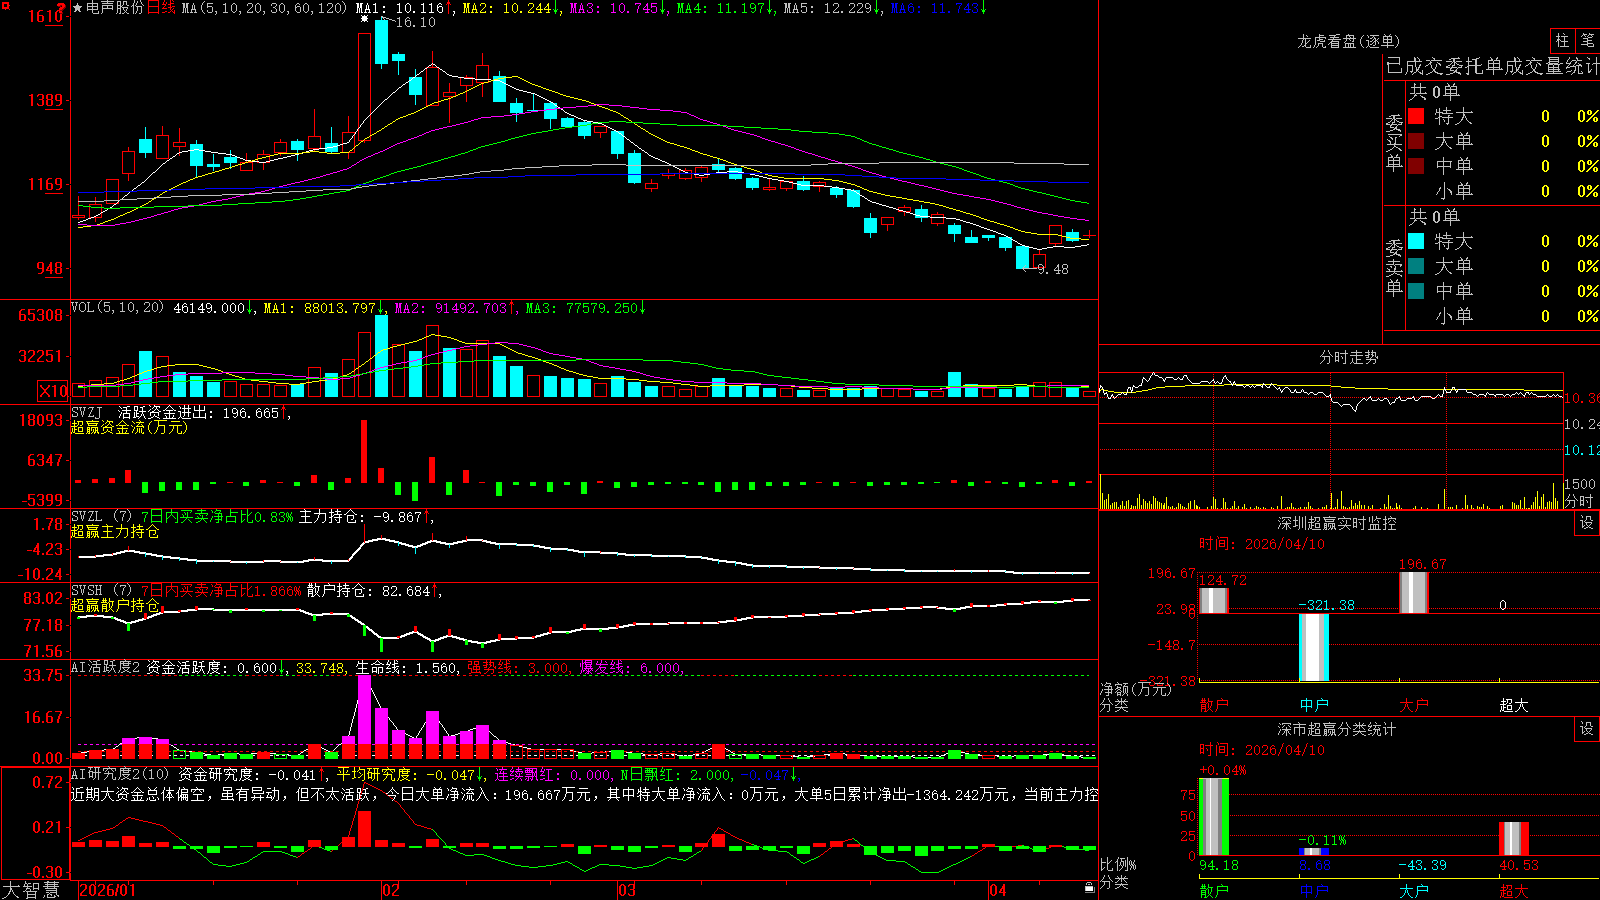The image size is (1600, 900).
Task: Toggle the X10 volume scale box
Action: click(53, 391)
